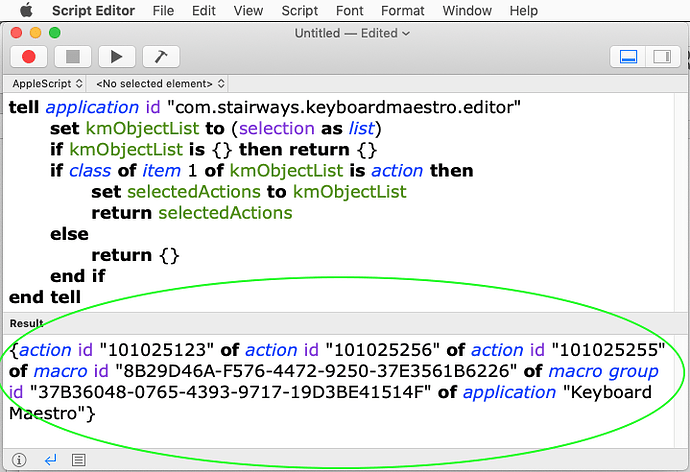The width and height of the screenshot is (690, 472).
Task: Click action id "101025123" in the result
Action: coord(156,350)
